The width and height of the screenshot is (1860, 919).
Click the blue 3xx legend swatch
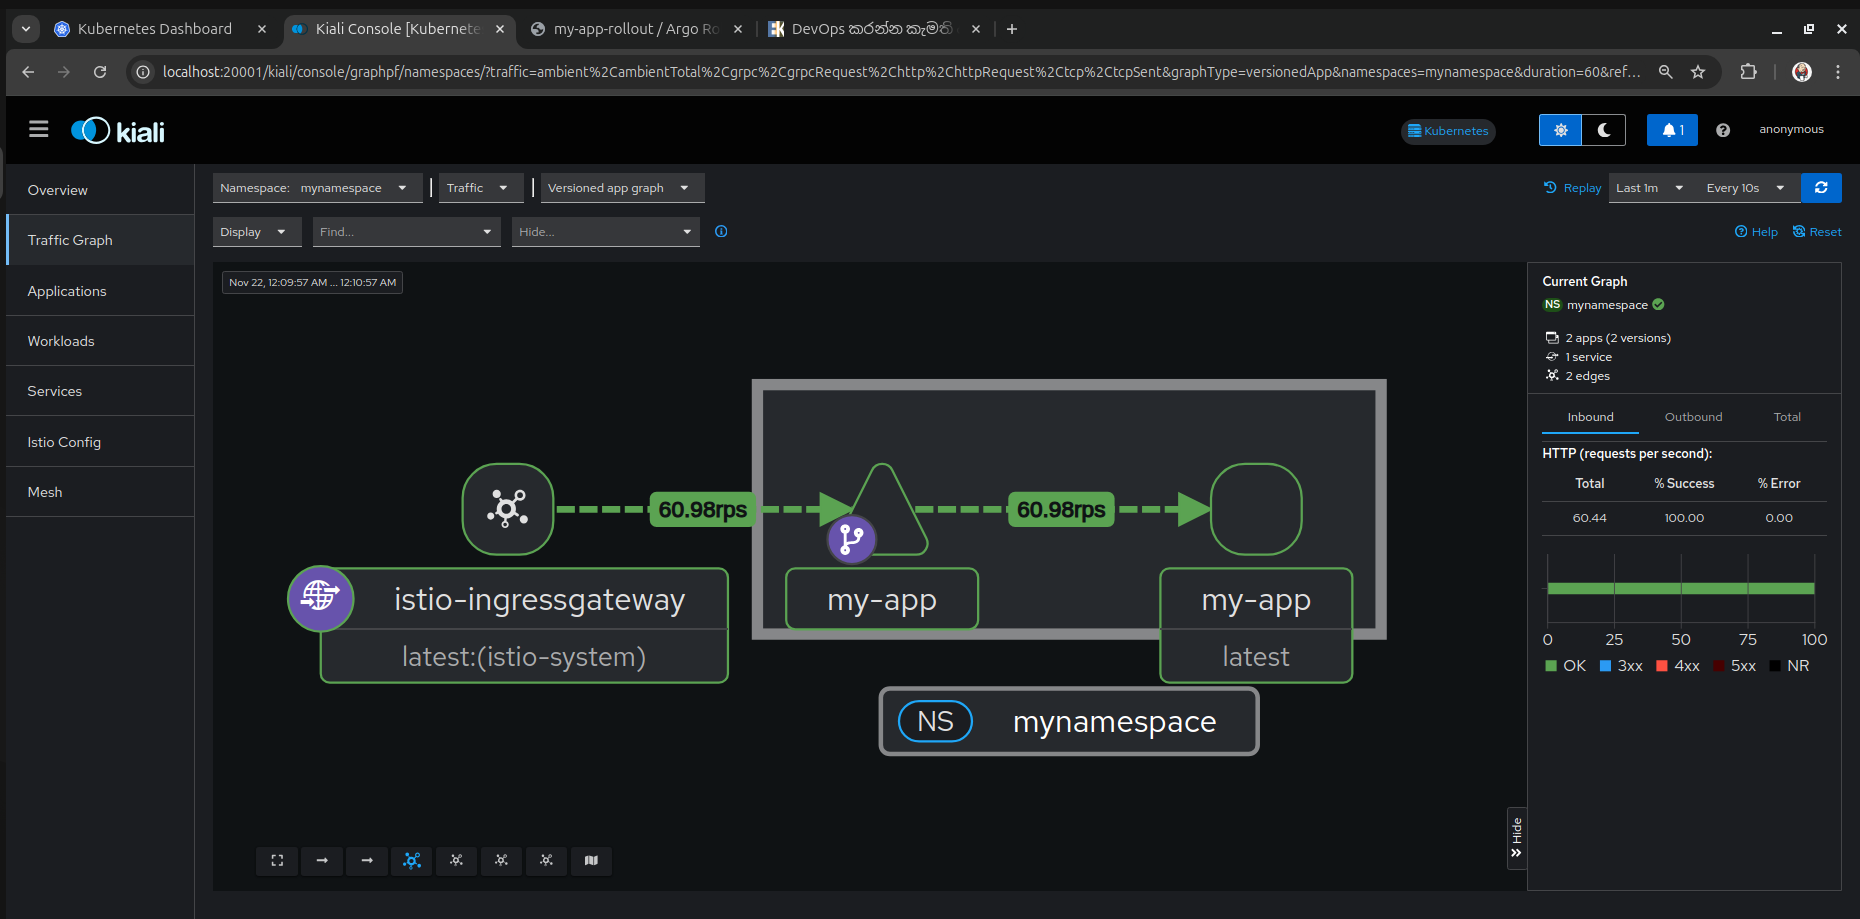point(1605,666)
